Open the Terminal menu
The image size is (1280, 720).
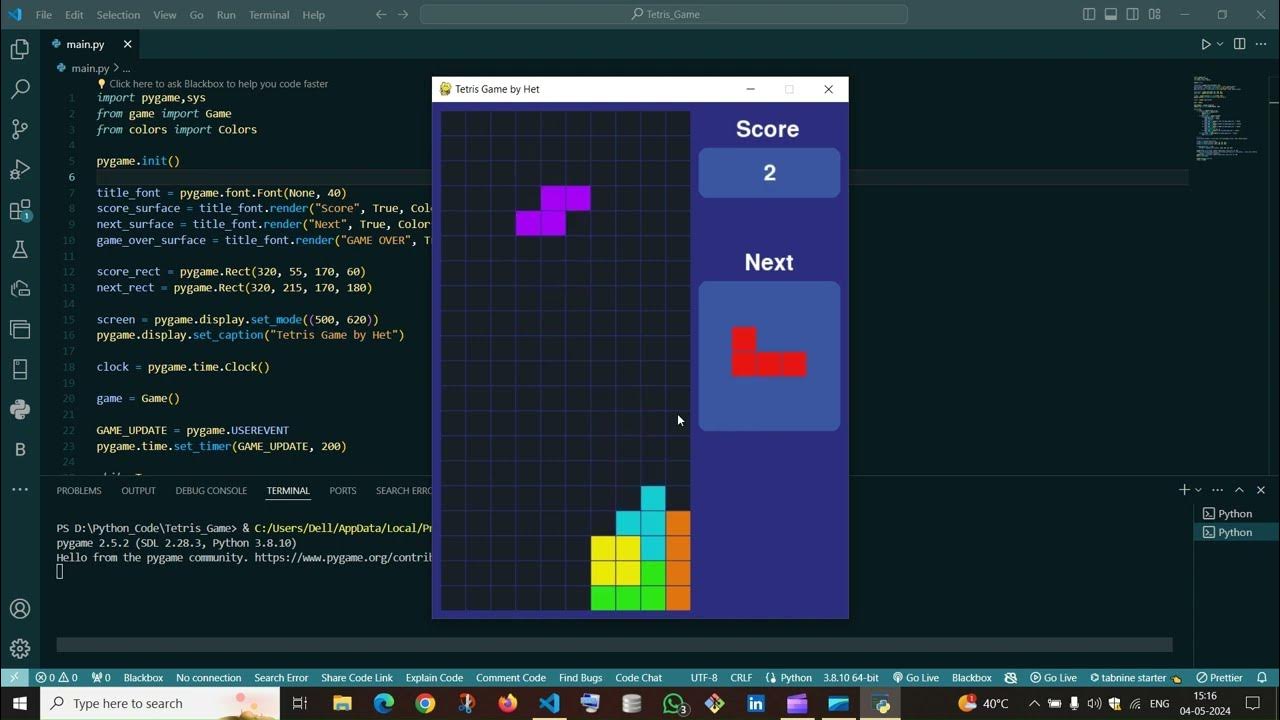click(x=269, y=15)
